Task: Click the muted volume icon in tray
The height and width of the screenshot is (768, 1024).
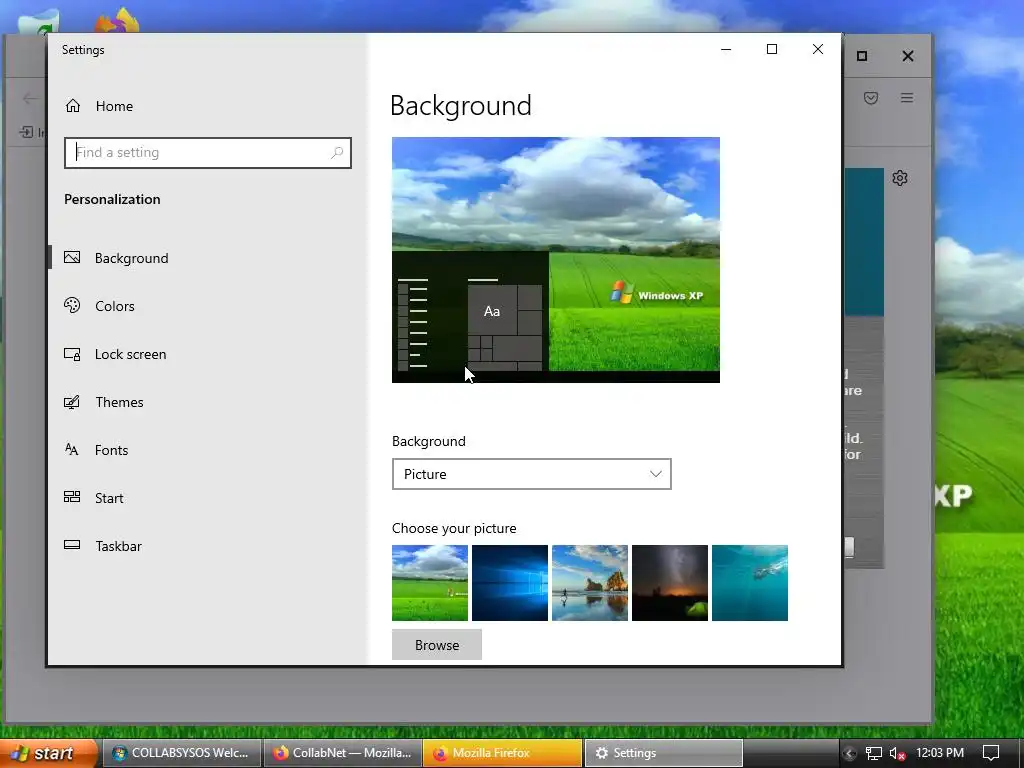Action: click(897, 753)
